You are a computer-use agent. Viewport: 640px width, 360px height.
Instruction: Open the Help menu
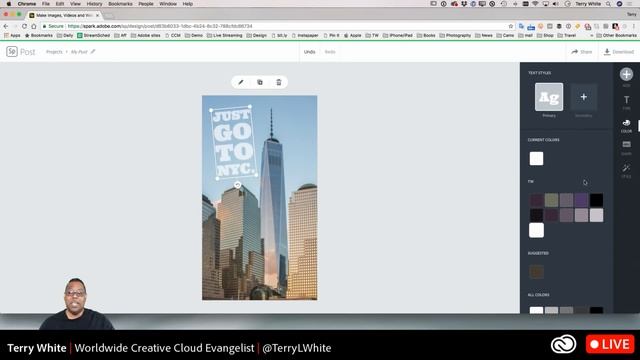(x=187, y=4)
